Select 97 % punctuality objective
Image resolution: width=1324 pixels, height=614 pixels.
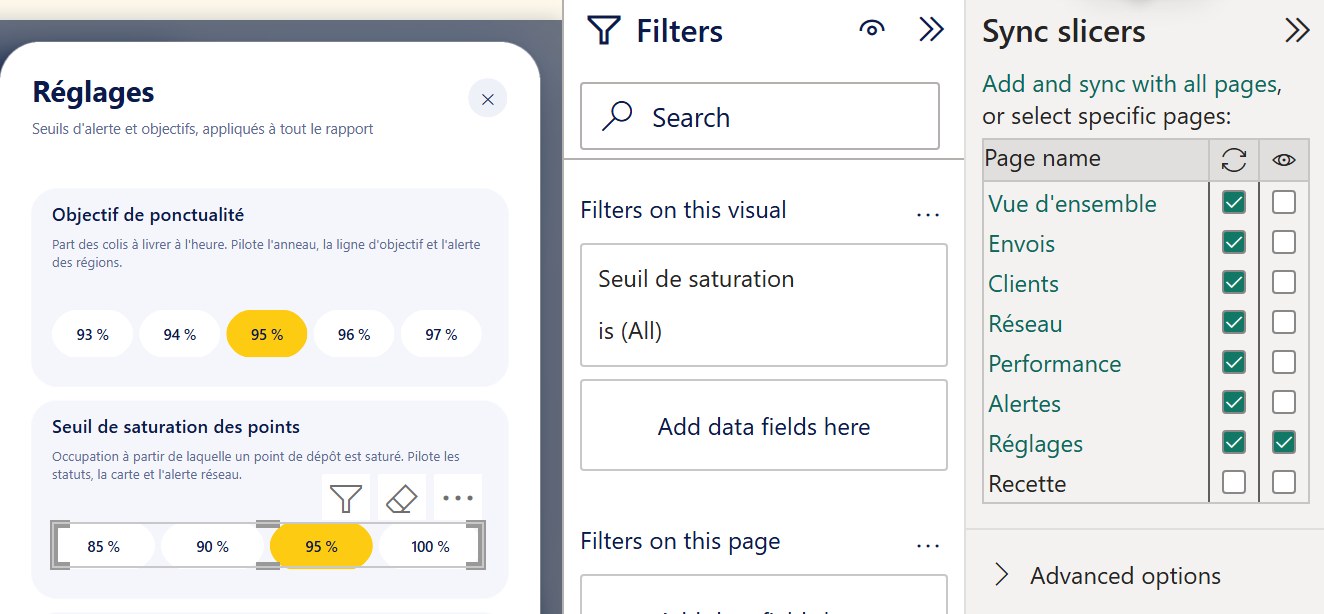click(x=441, y=334)
